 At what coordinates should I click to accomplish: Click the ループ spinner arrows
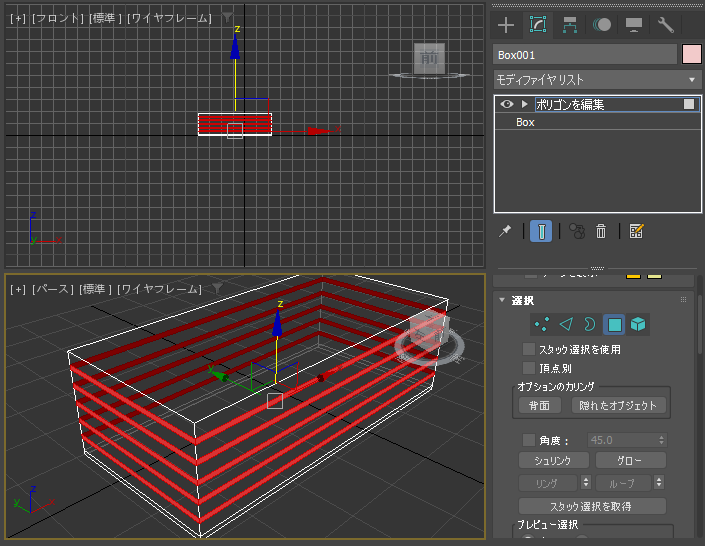(x=659, y=483)
